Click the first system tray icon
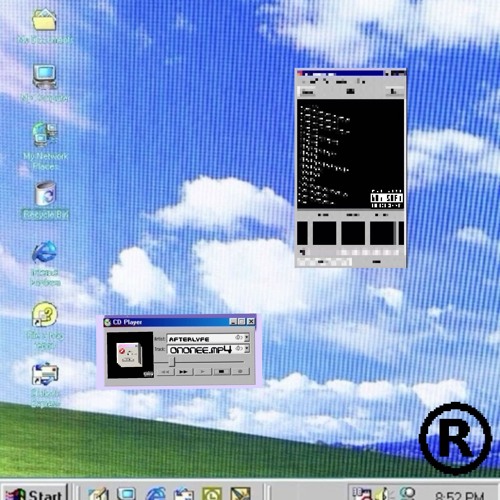Image resolution: width=500 pixels, height=500 pixels. (x=362, y=494)
